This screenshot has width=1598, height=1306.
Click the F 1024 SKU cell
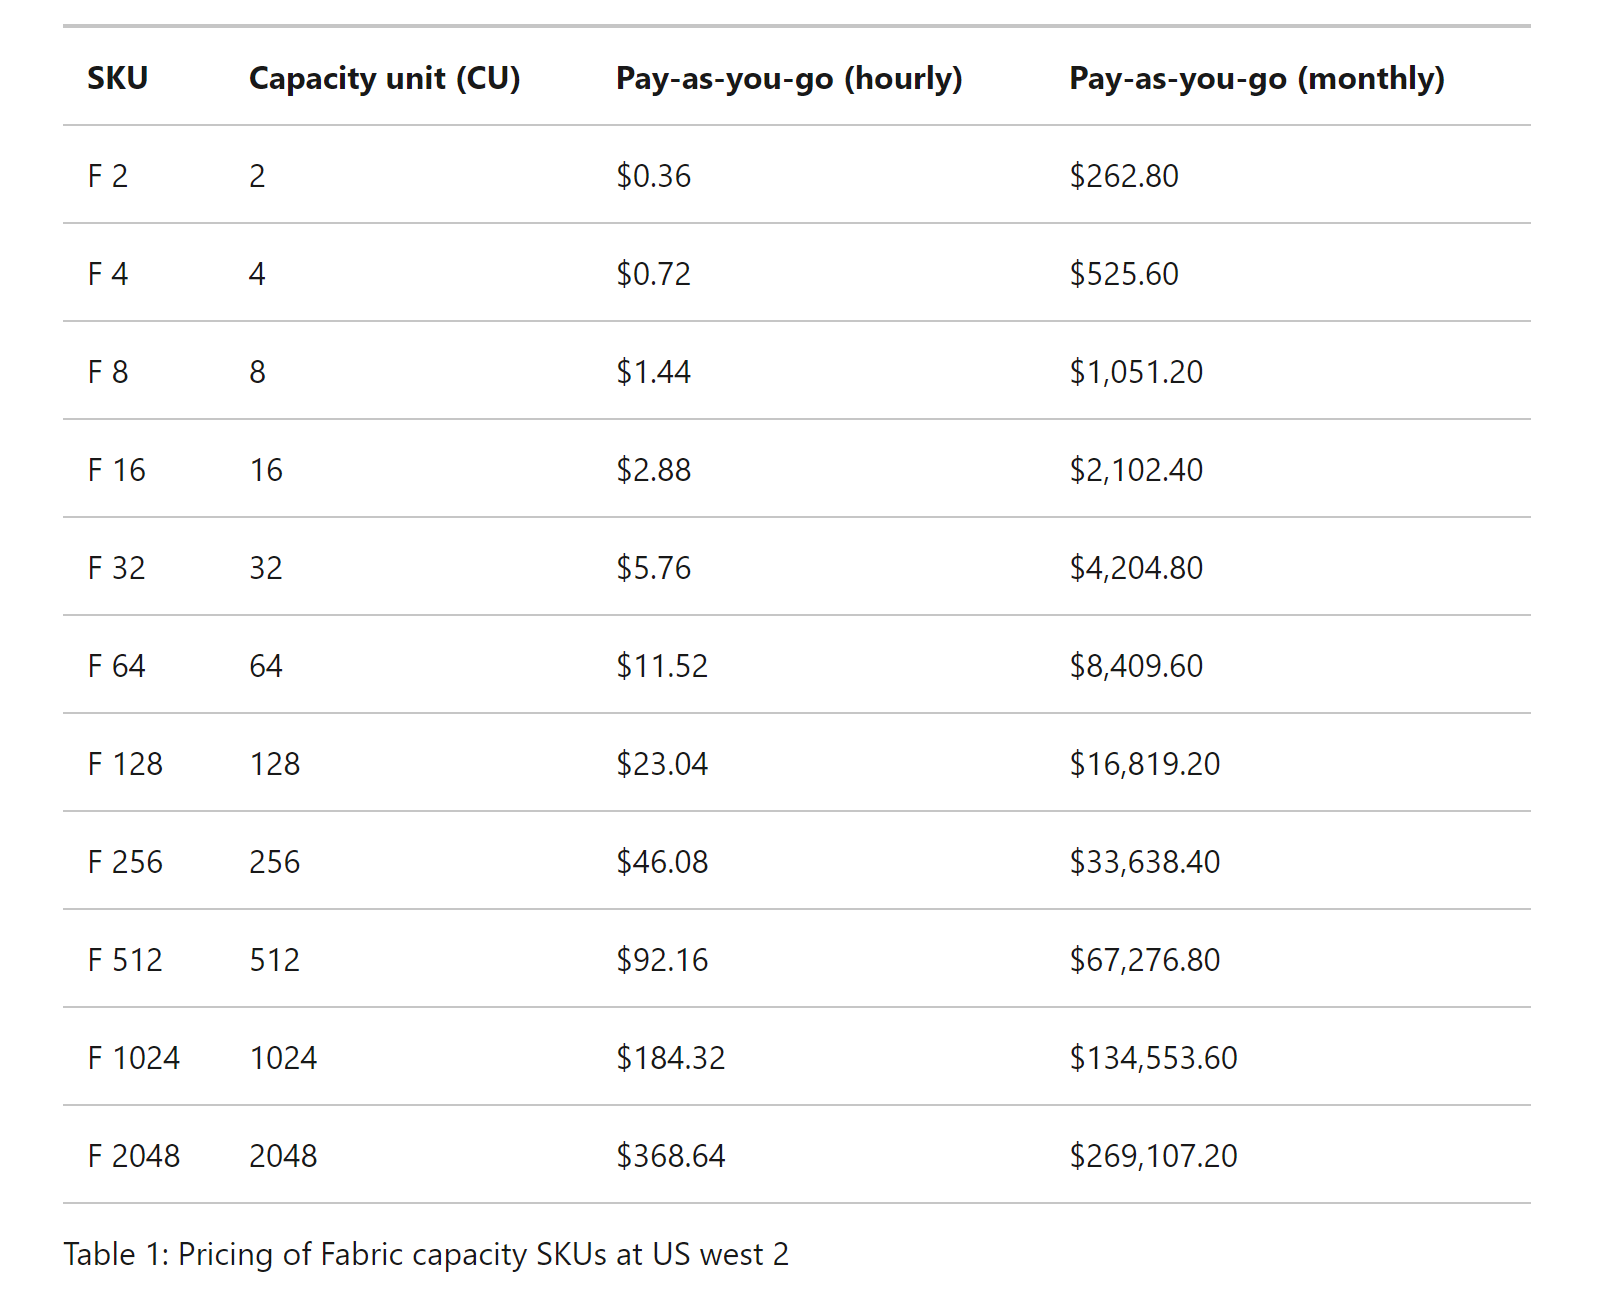click(133, 1058)
